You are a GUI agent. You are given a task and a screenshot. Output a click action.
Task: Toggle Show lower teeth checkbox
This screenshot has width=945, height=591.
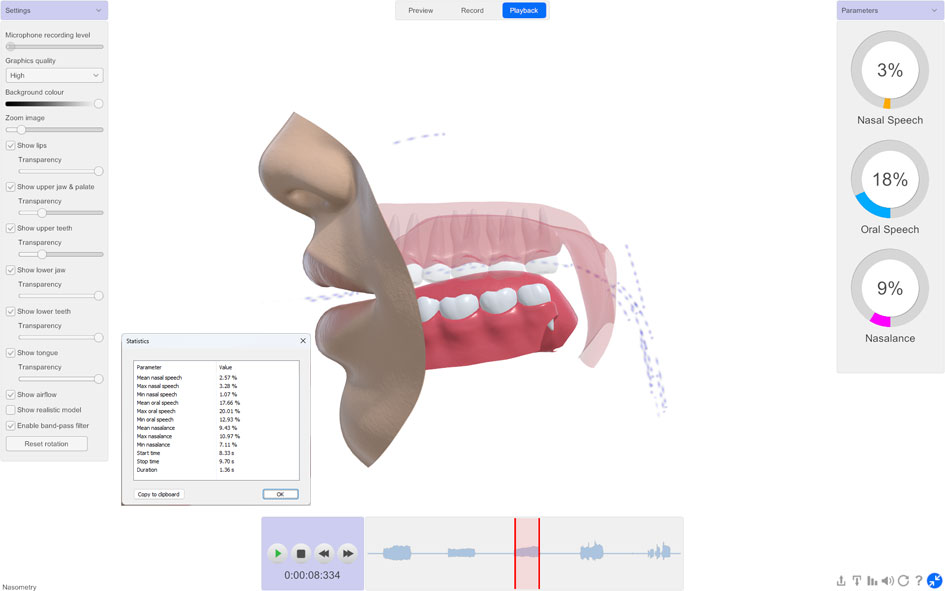click(10, 311)
